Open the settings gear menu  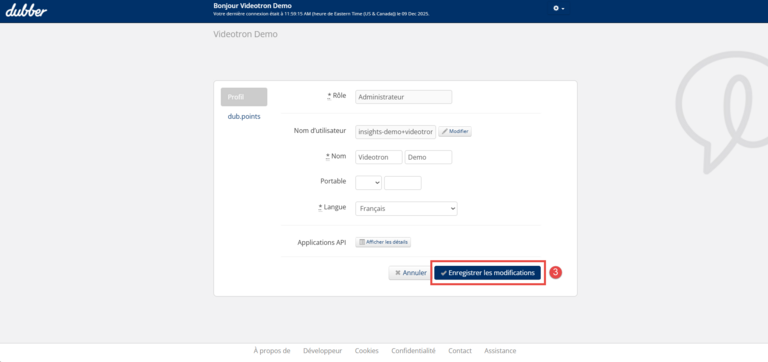click(x=558, y=9)
